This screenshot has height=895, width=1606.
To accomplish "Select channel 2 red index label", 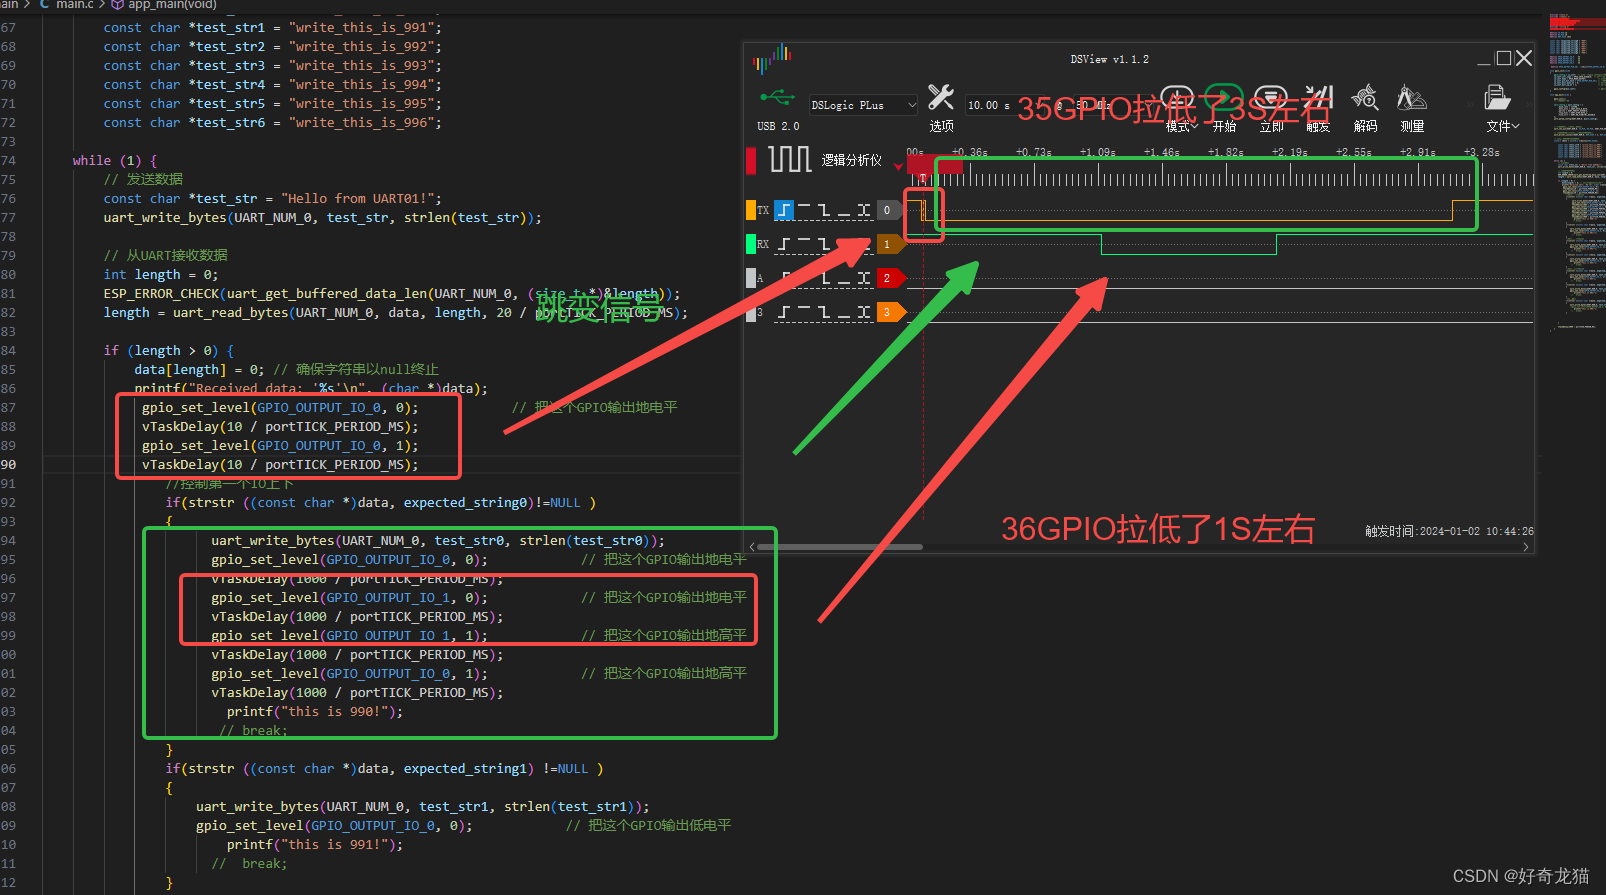I will pyautogui.click(x=888, y=278).
